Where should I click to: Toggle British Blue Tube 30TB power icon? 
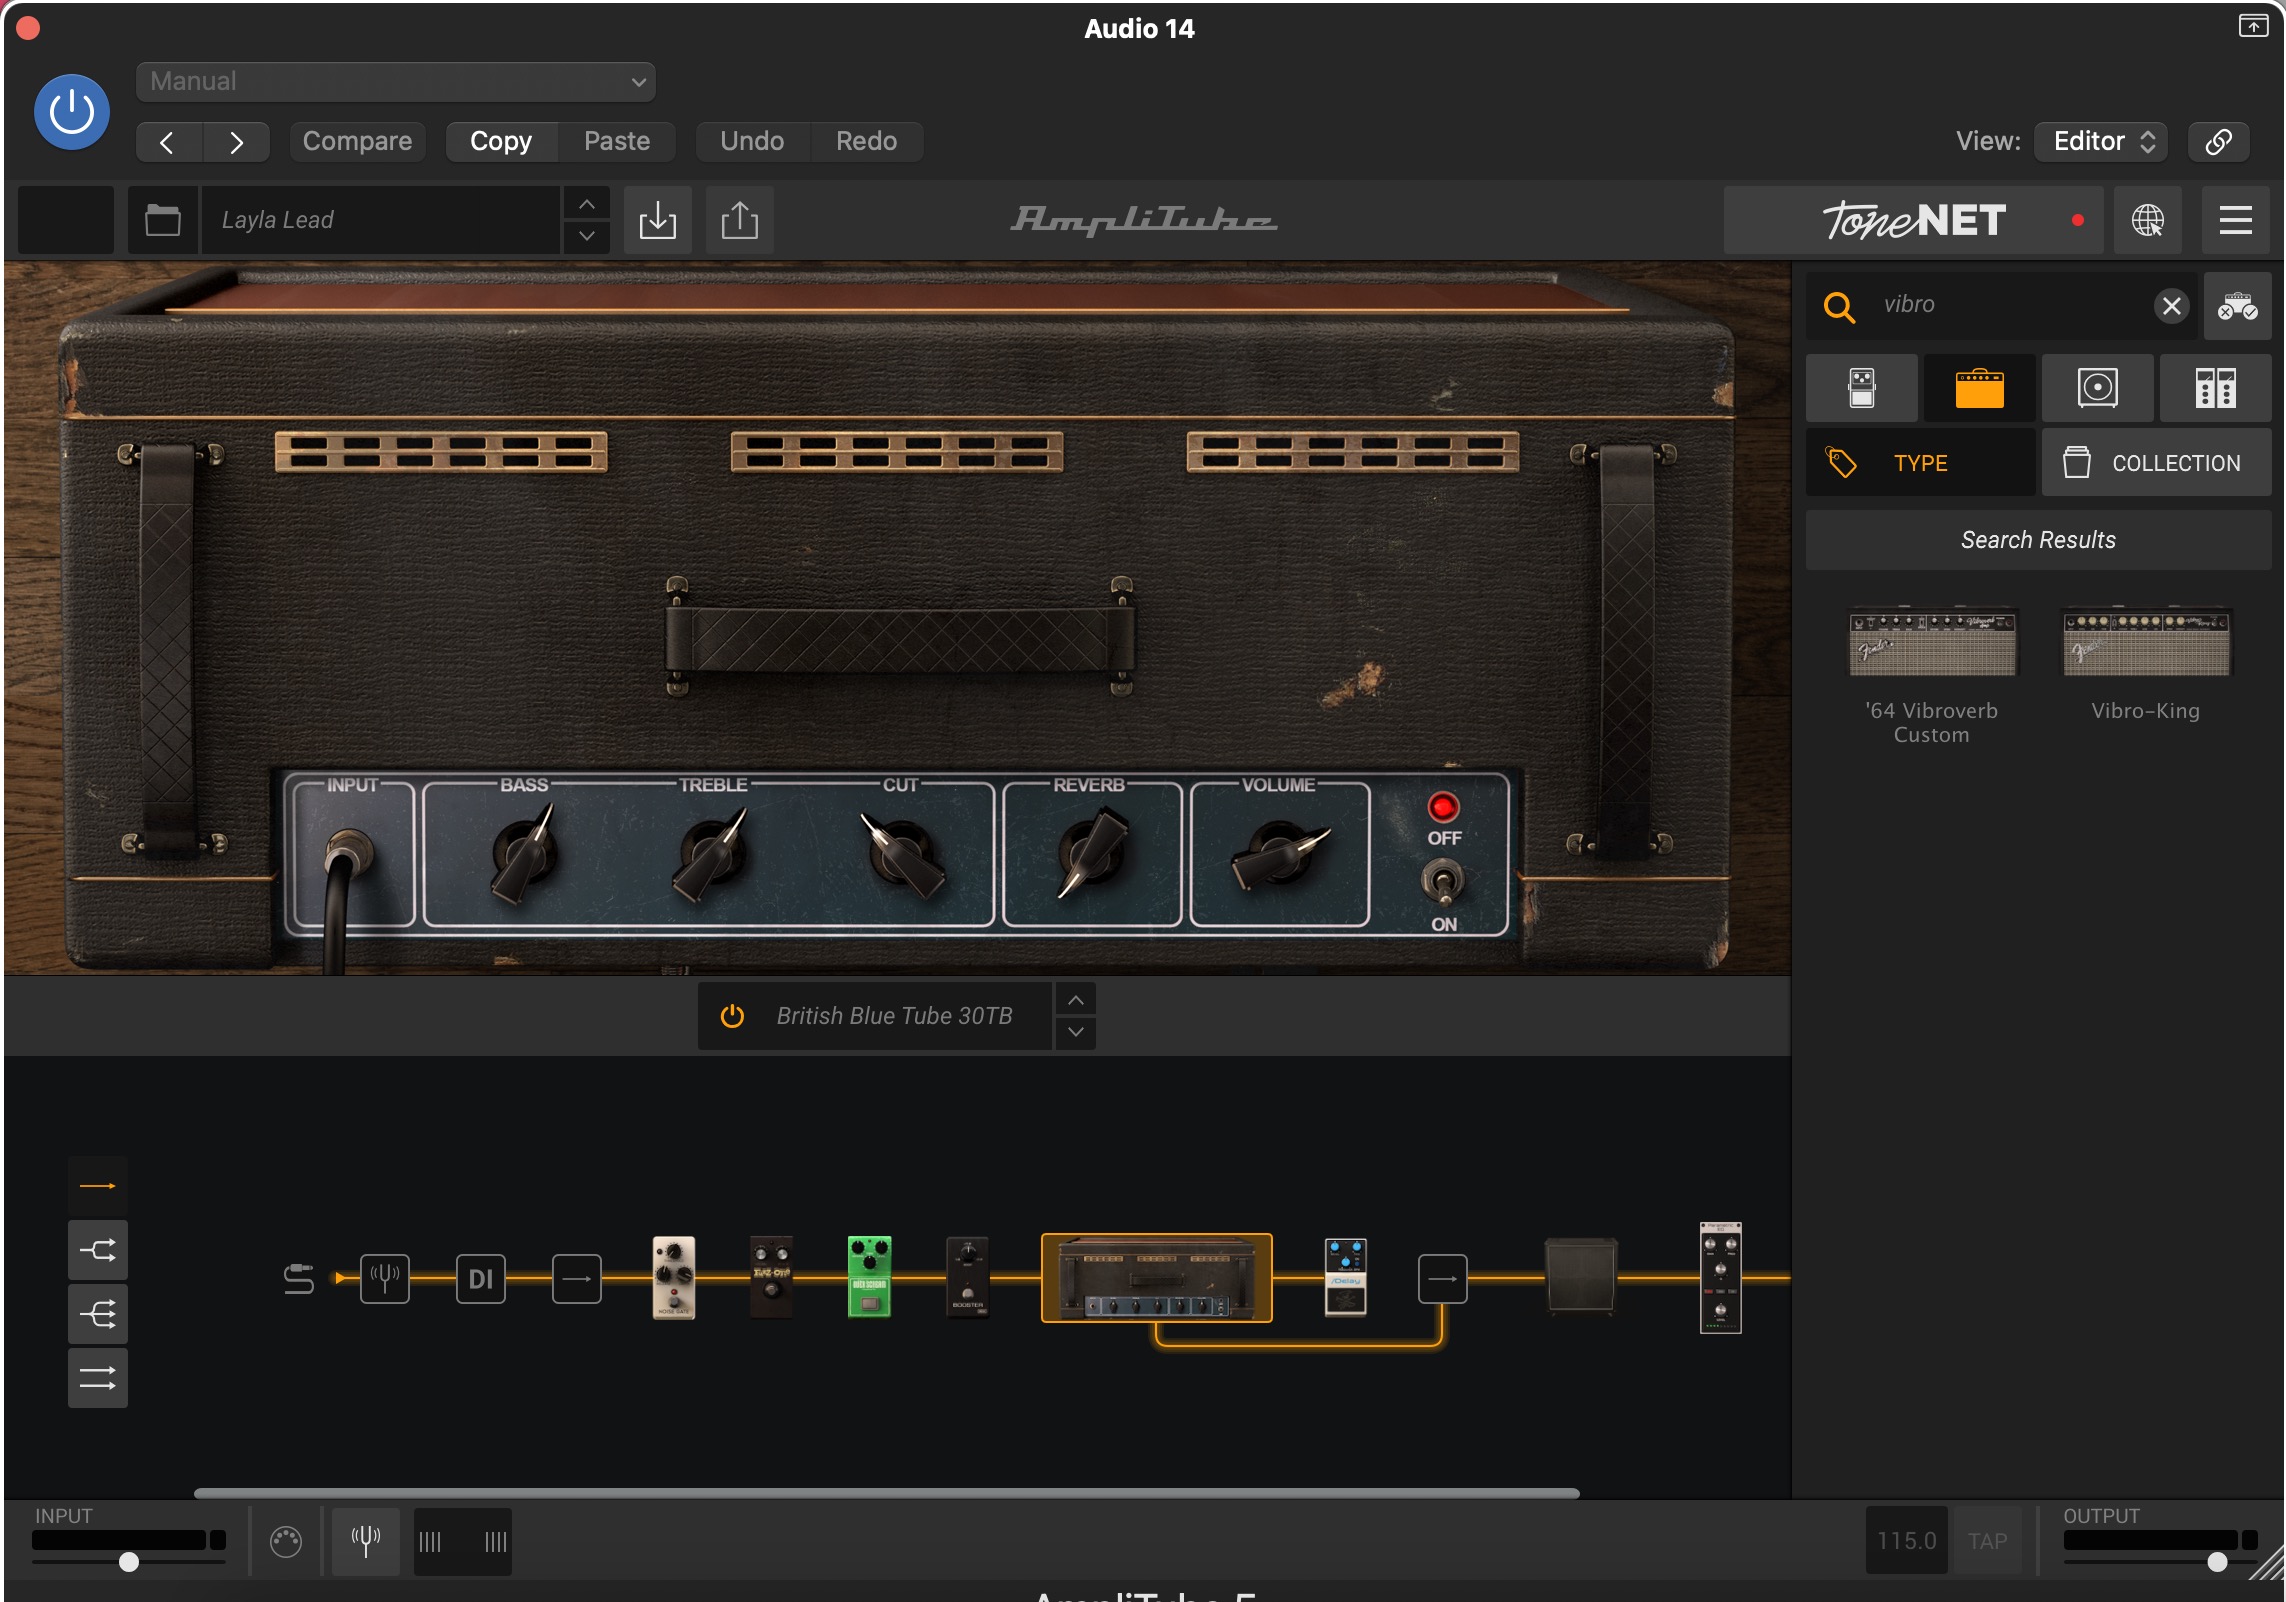click(732, 1016)
